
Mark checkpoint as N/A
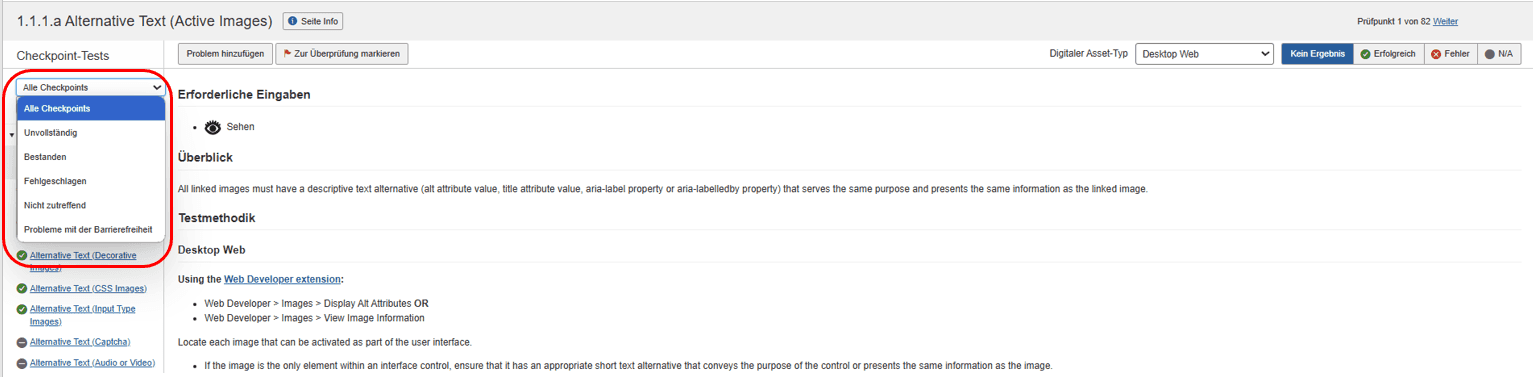1499,54
